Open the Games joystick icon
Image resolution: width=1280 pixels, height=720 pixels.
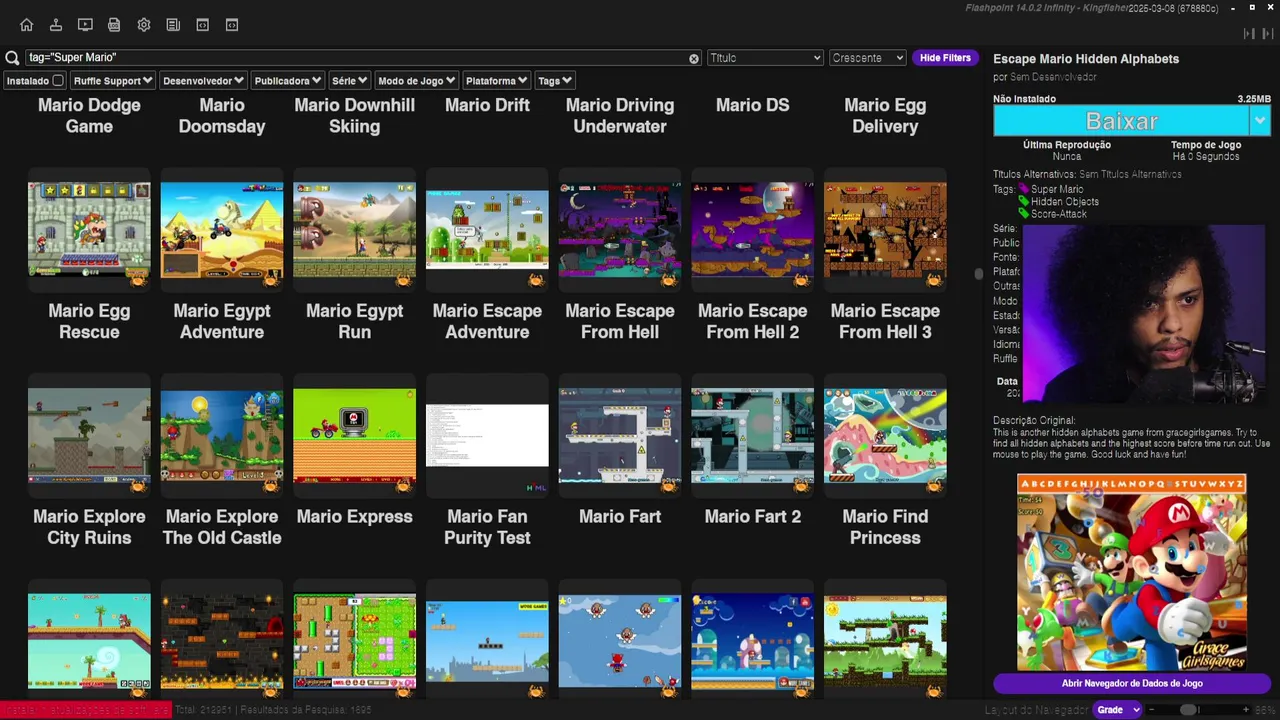coord(56,25)
